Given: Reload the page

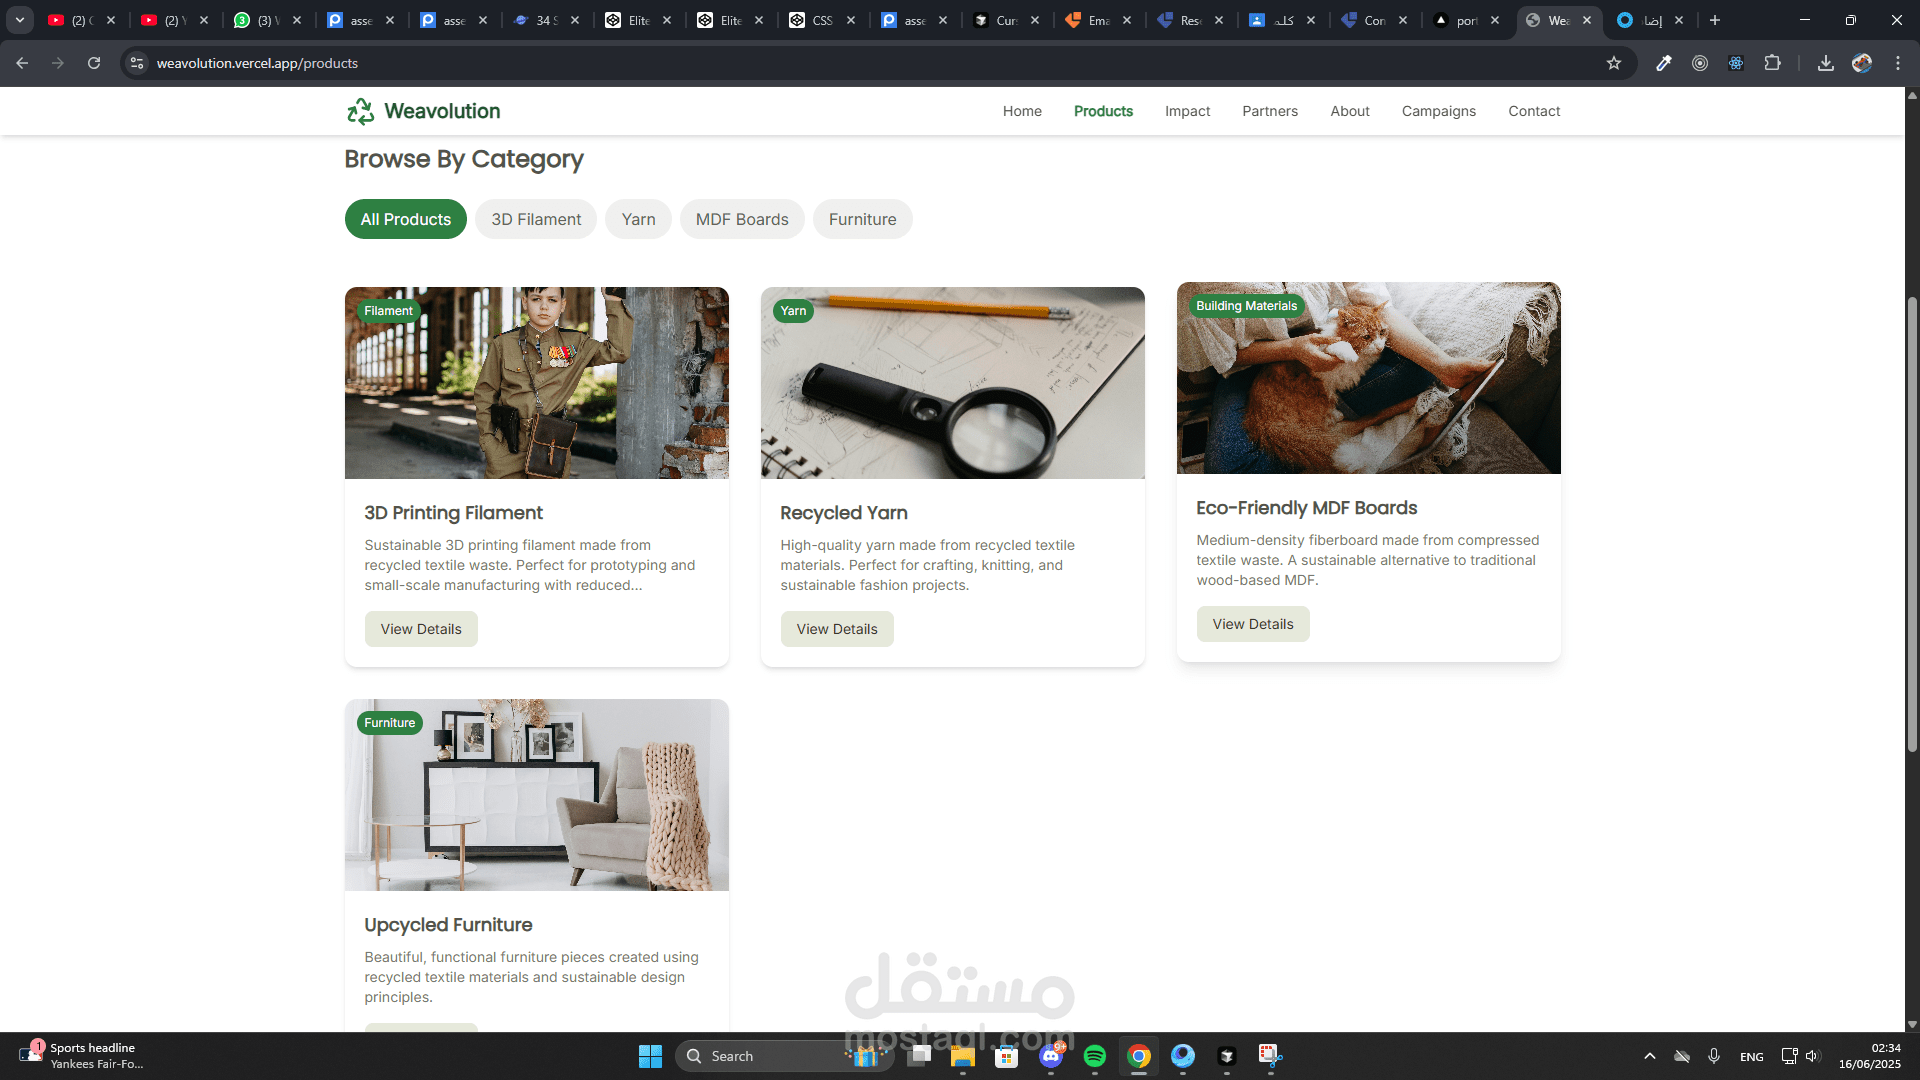Looking at the screenshot, I should pos(94,63).
